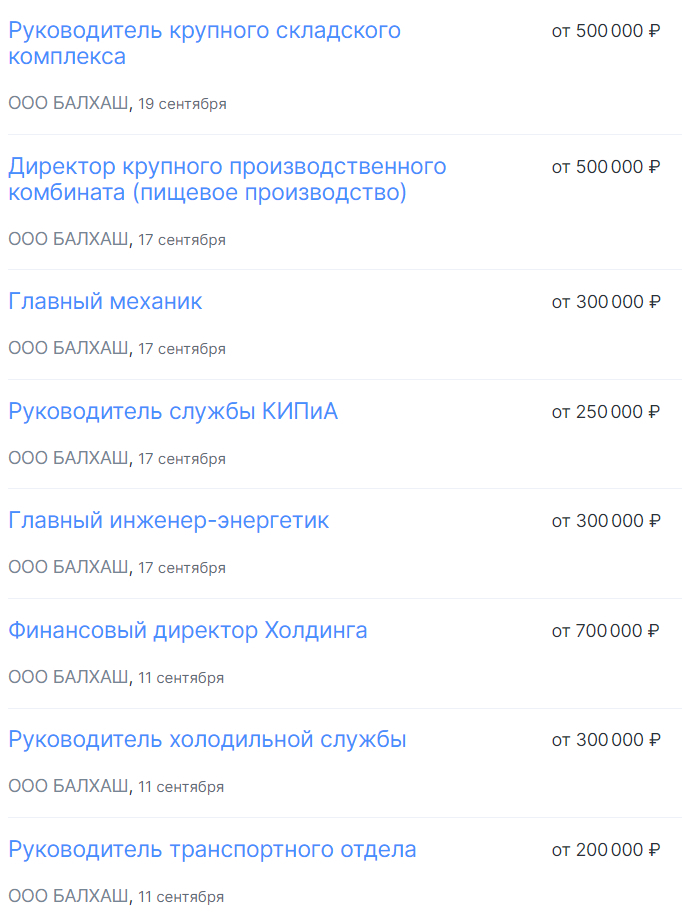
Task: Click the от 250 000 ₽ salary
Action: click(606, 412)
